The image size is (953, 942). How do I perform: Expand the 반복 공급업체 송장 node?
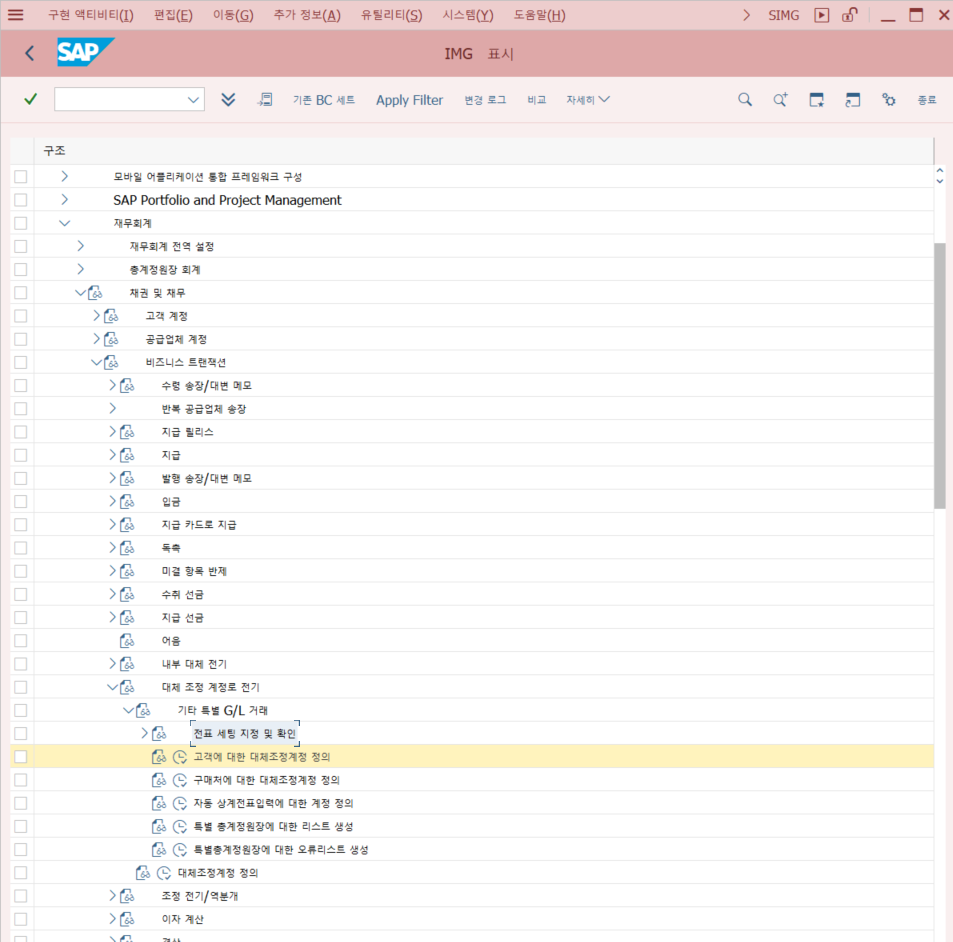click(112, 408)
